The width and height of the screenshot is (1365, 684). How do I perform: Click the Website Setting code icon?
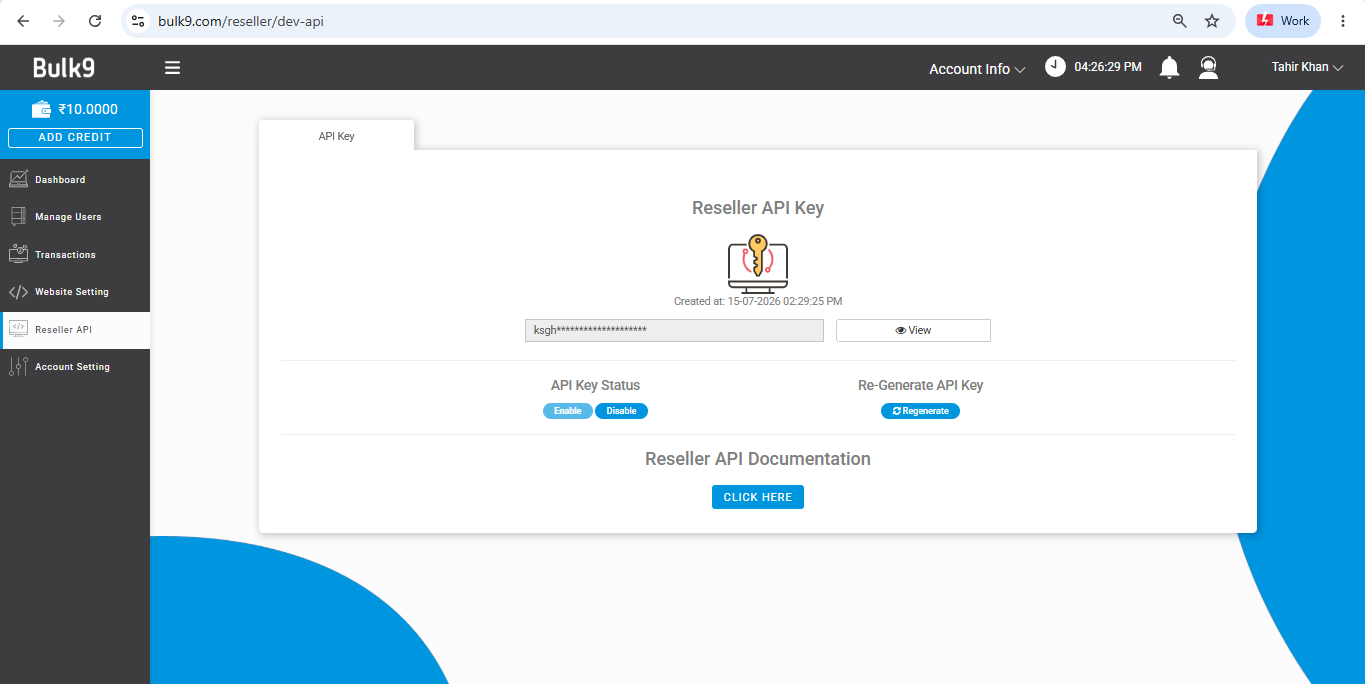[x=18, y=292]
